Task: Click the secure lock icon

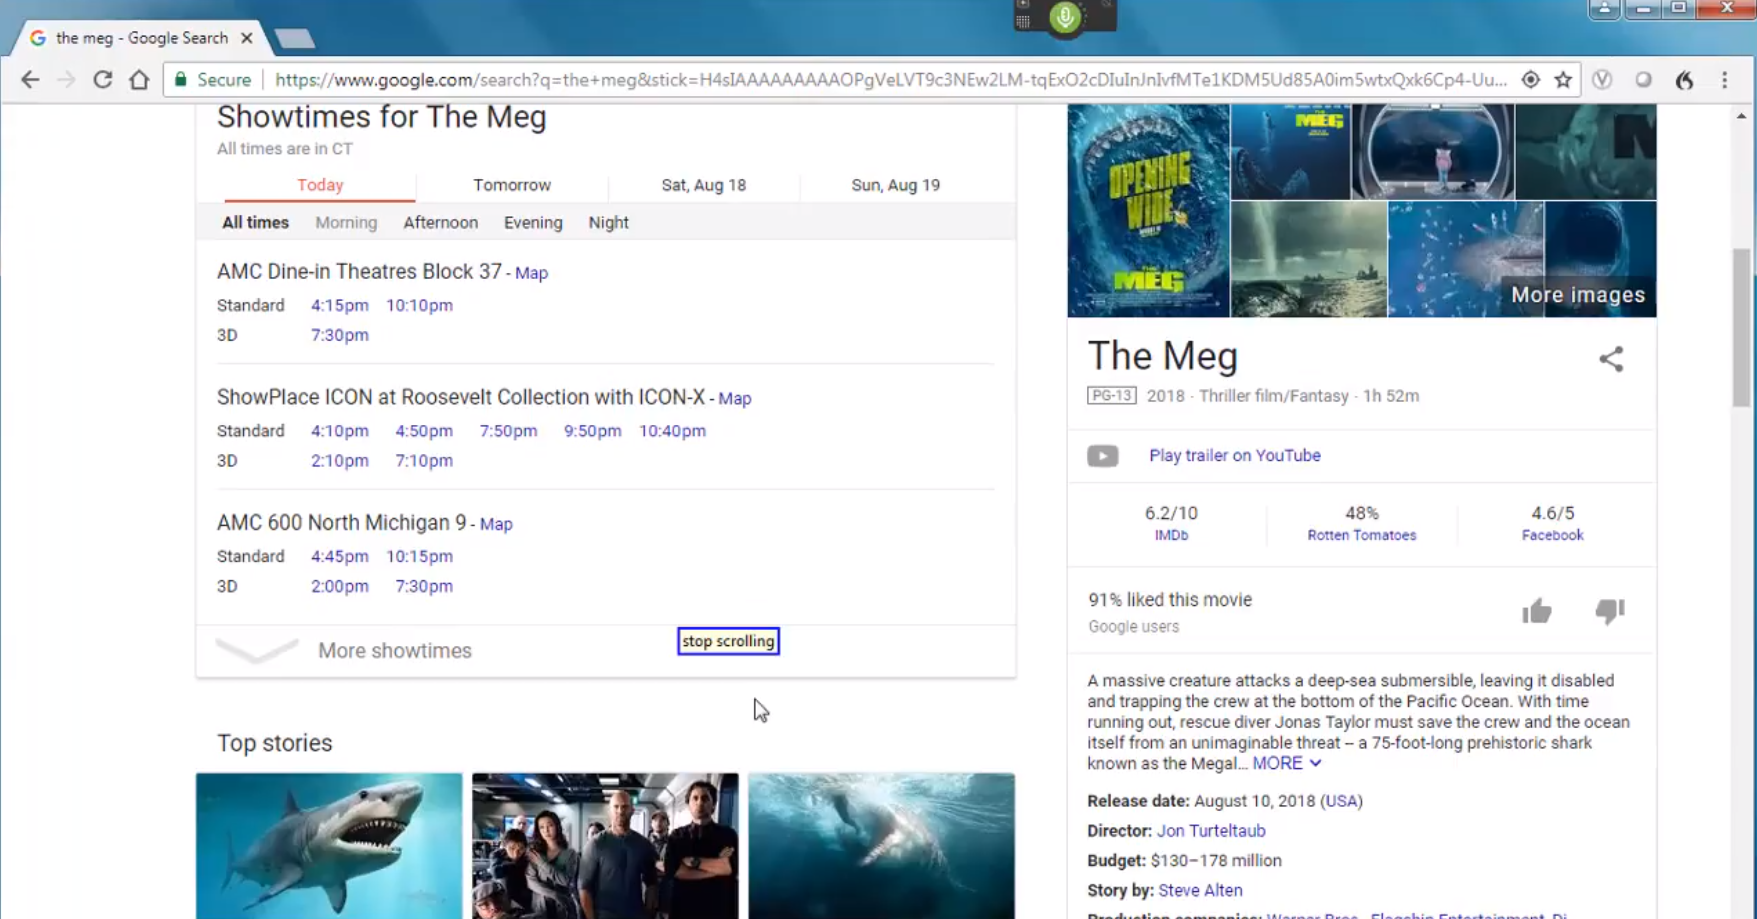Action: 181,80
